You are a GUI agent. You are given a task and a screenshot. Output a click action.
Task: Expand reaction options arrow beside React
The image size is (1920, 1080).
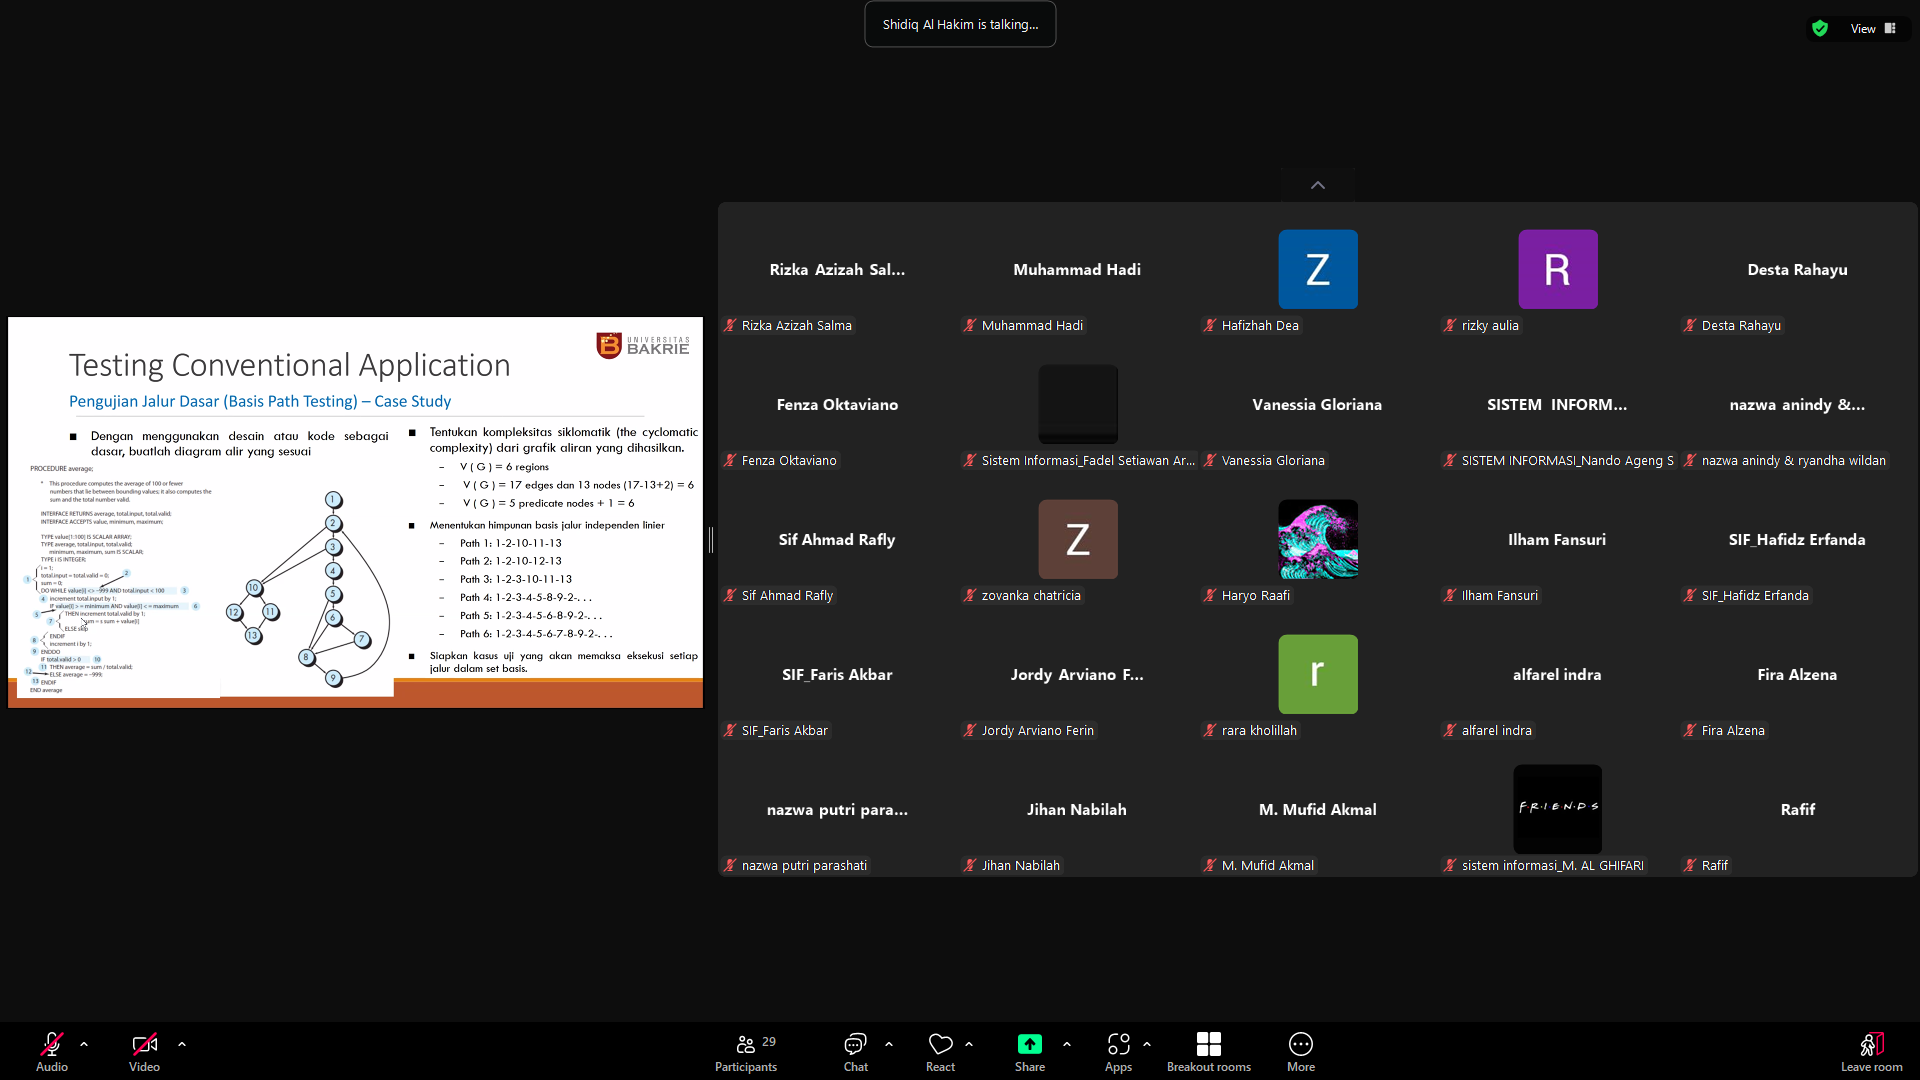coord(969,1044)
